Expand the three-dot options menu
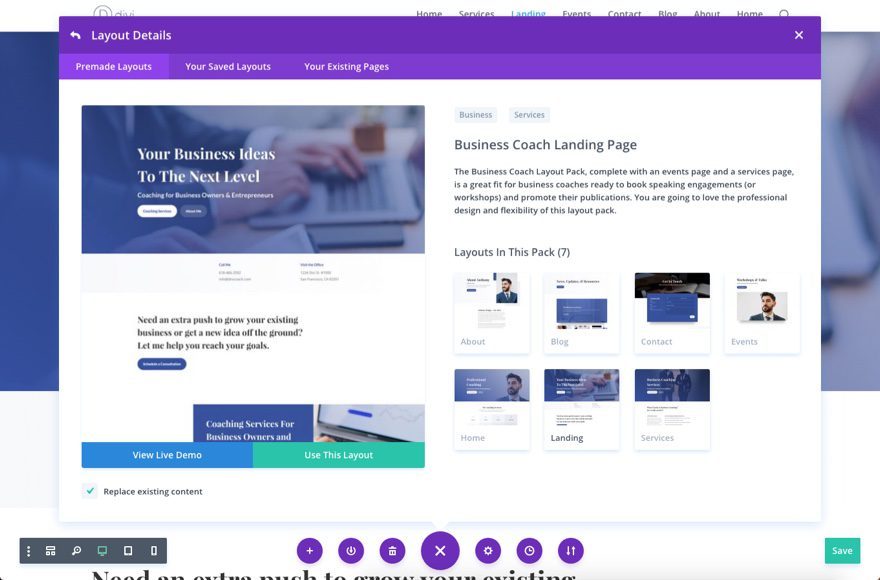This screenshot has height=580, width=880. coord(27,550)
